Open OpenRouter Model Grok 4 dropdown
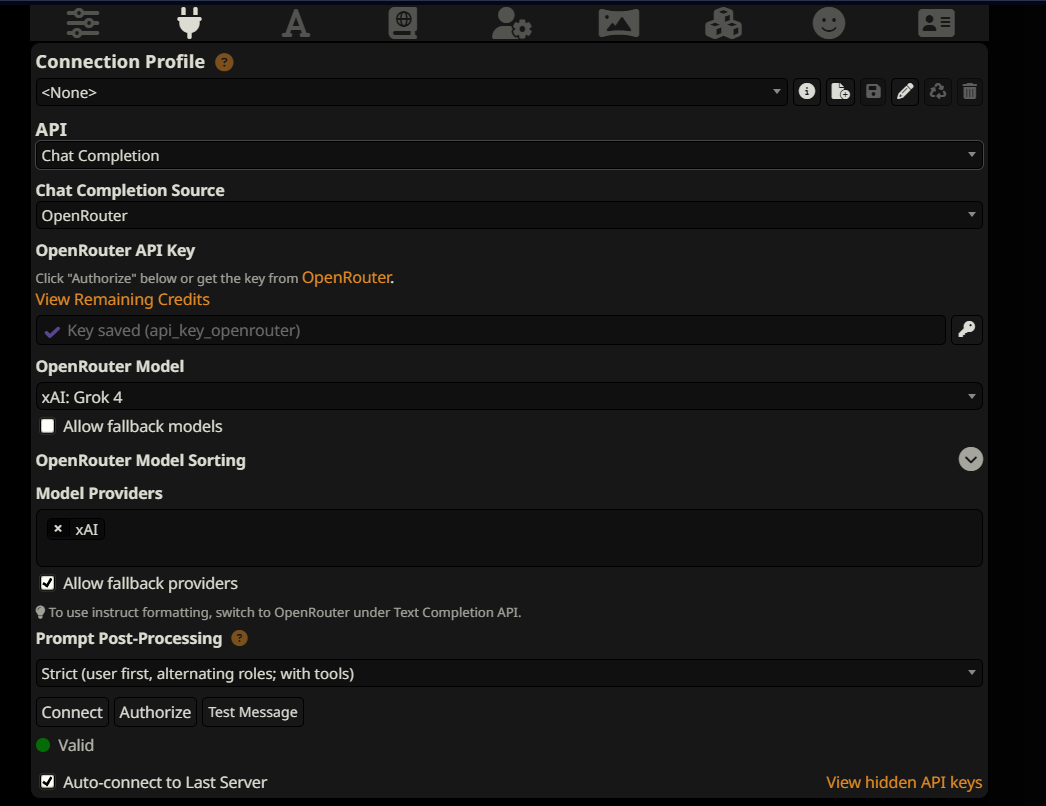This screenshot has height=806, width=1046. click(509, 396)
